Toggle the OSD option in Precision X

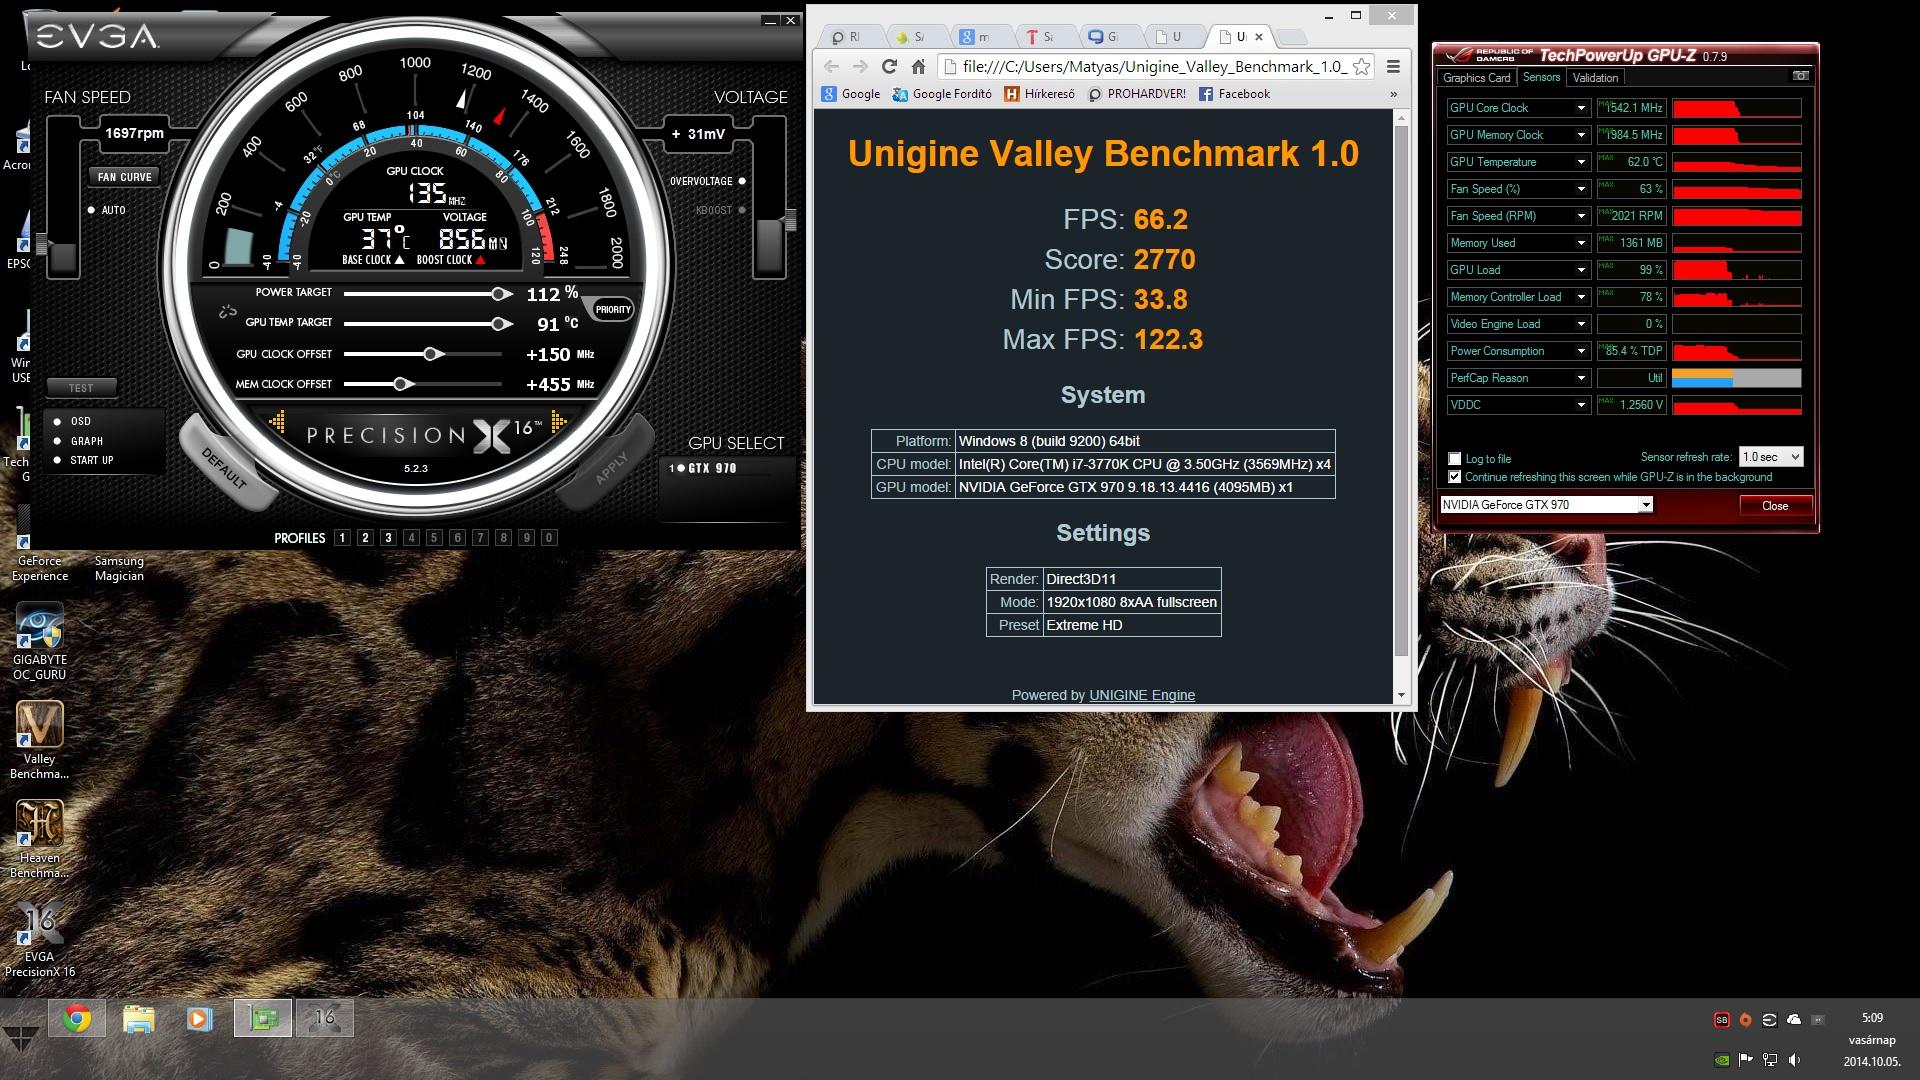tap(58, 421)
